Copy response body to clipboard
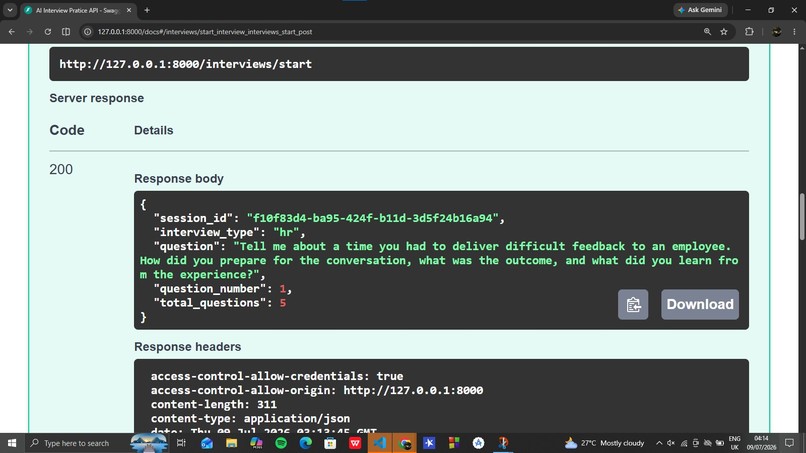This screenshot has height=453, width=806. pos(633,304)
